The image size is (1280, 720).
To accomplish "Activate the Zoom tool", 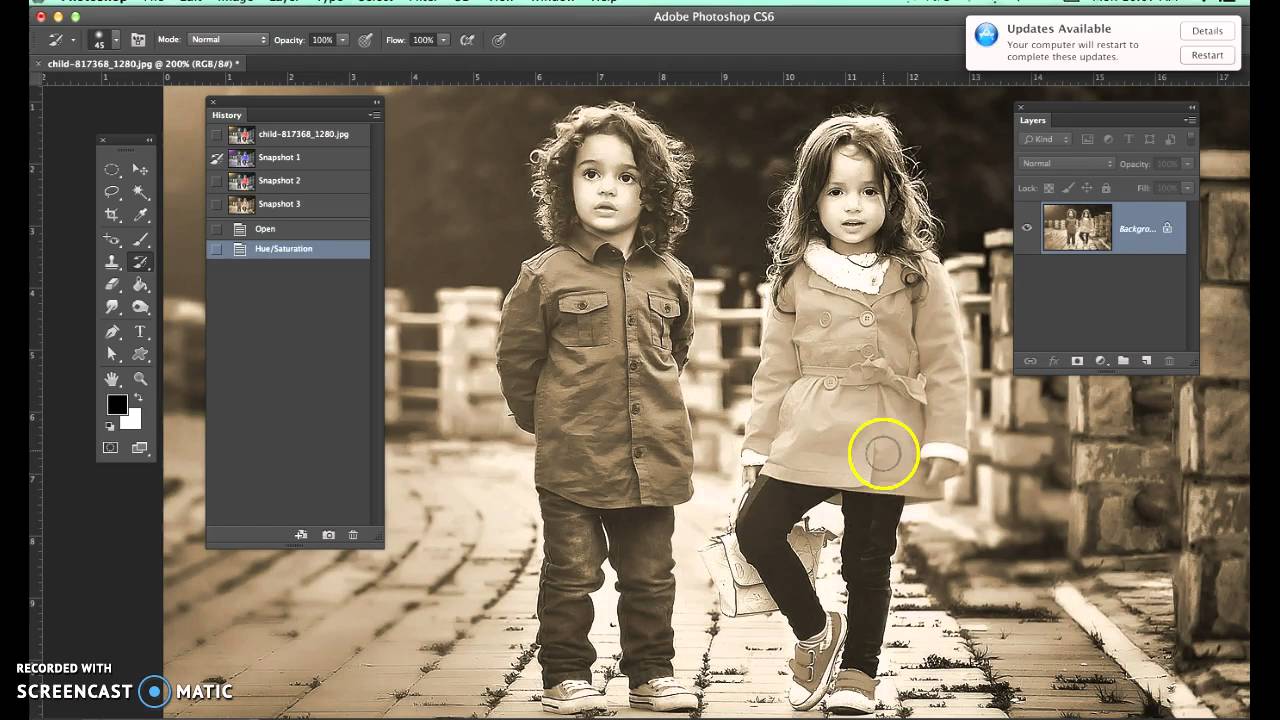I will (x=140, y=379).
